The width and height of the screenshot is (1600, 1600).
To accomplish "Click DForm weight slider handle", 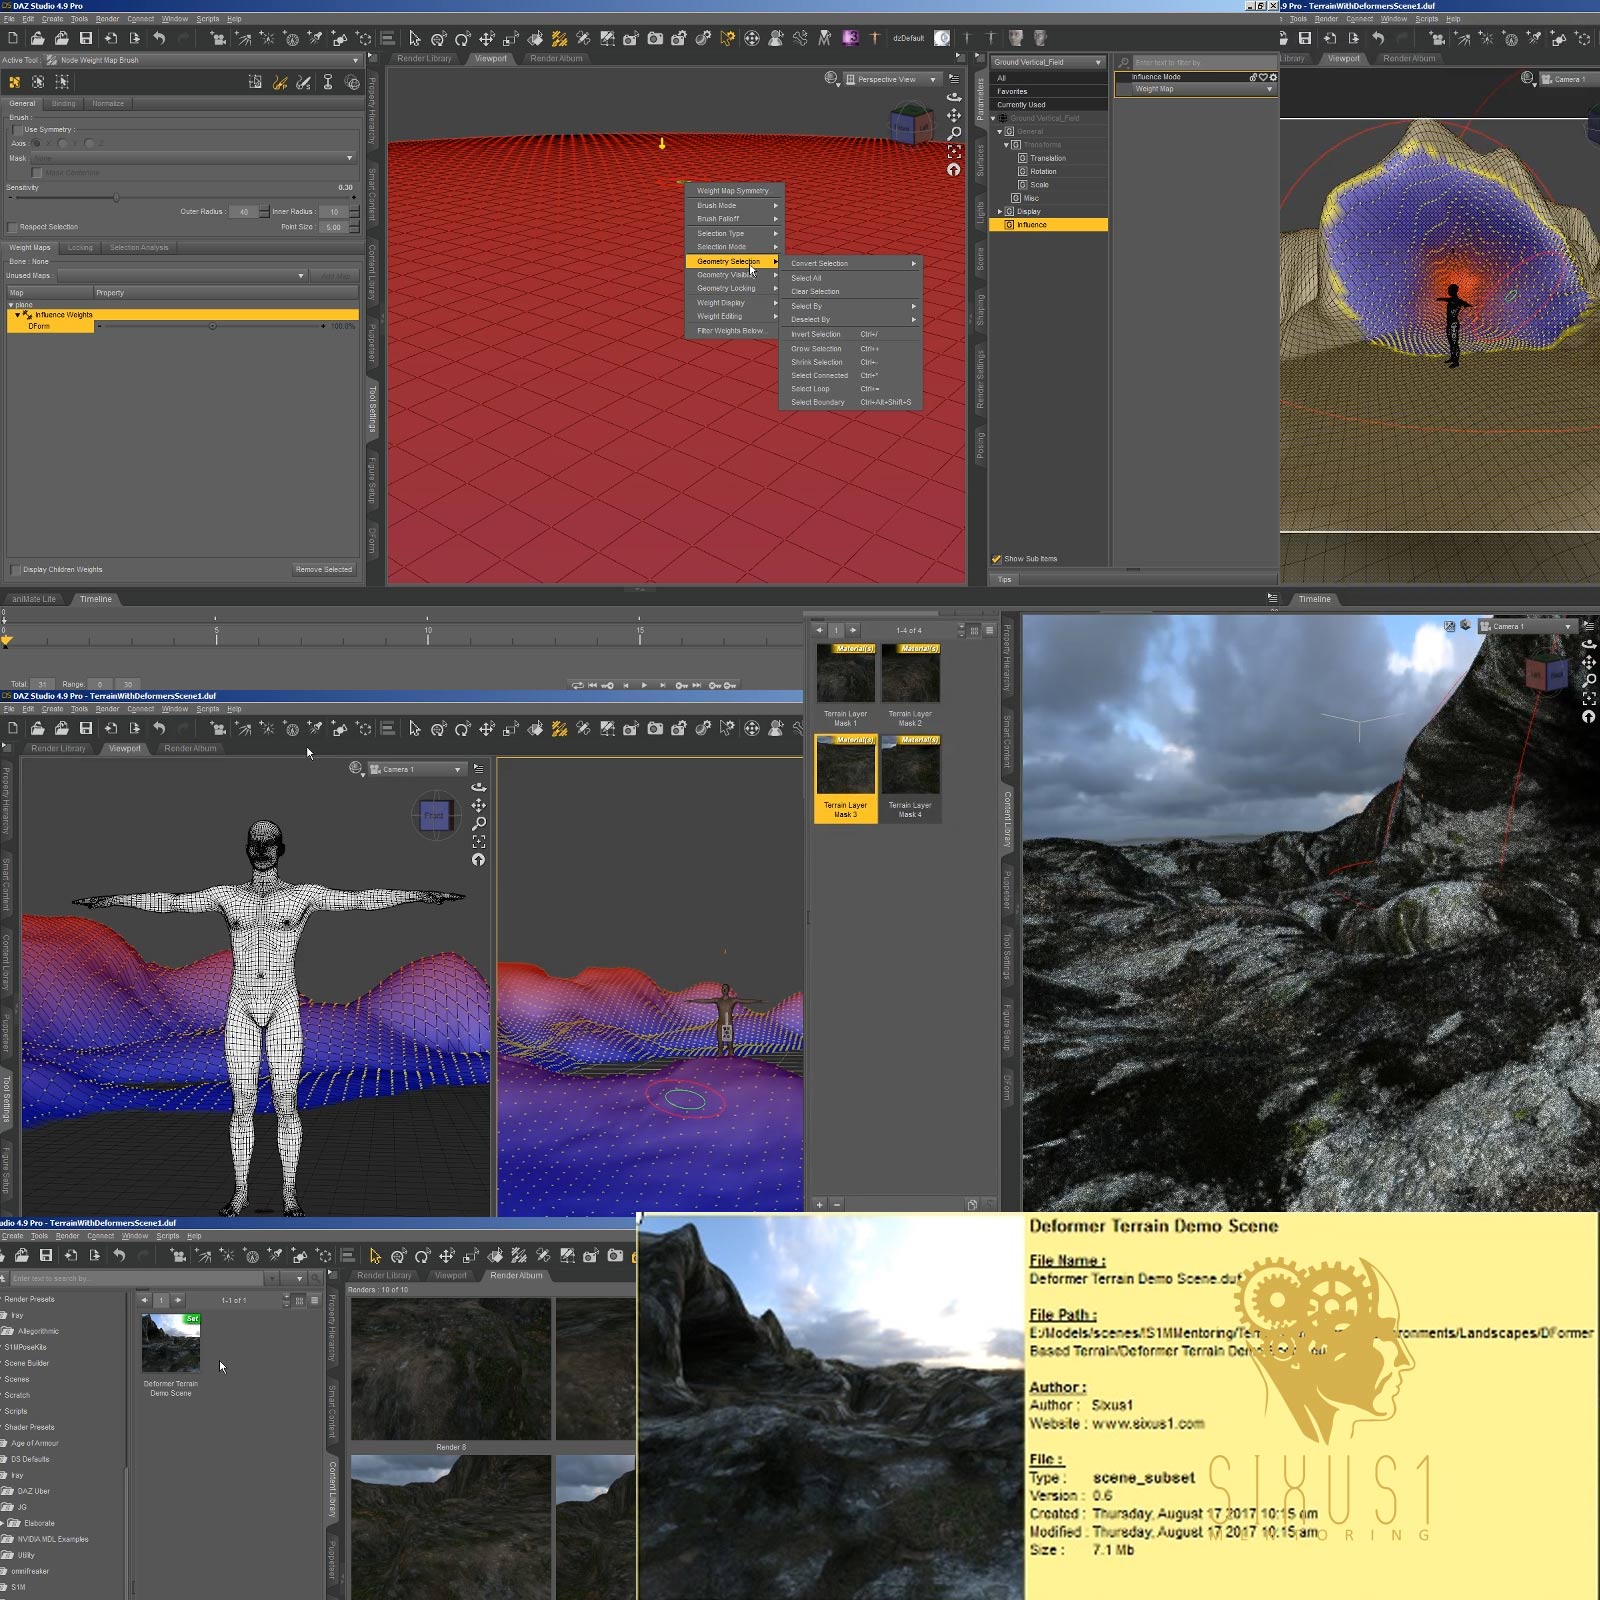I will tap(212, 326).
